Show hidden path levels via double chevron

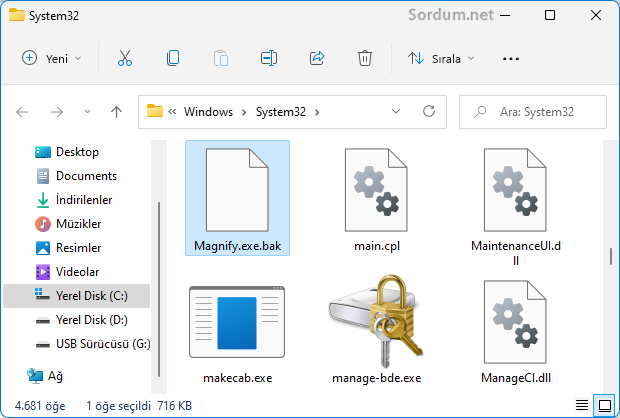pyautogui.click(x=172, y=112)
